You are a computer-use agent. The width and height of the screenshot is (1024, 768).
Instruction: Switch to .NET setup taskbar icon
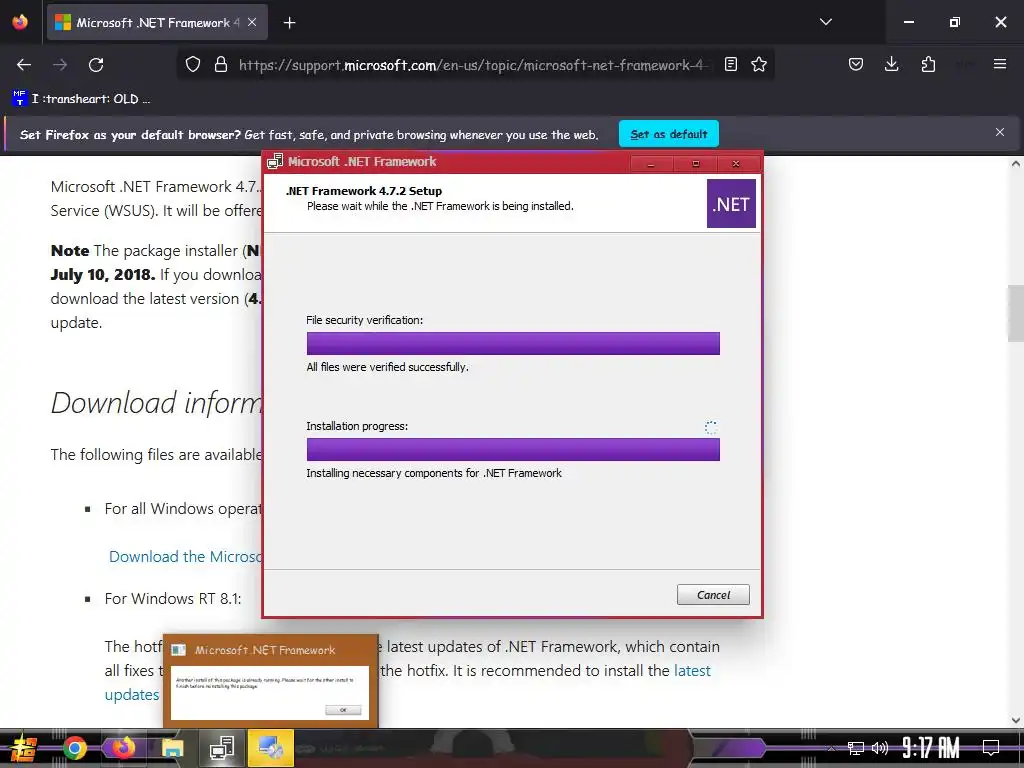(x=222, y=748)
